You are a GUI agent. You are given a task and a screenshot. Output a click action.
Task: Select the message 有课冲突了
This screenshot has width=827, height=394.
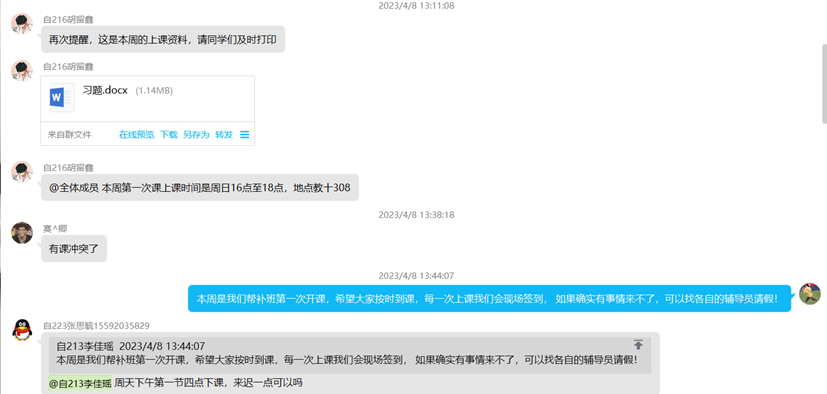point(74,248)
